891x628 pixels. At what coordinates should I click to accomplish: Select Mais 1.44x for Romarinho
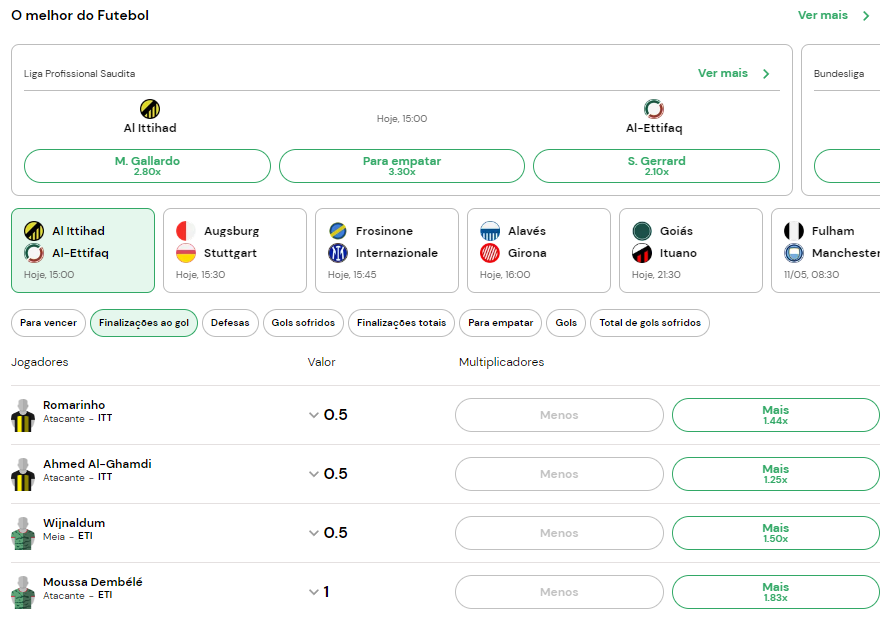pos(775,415)
